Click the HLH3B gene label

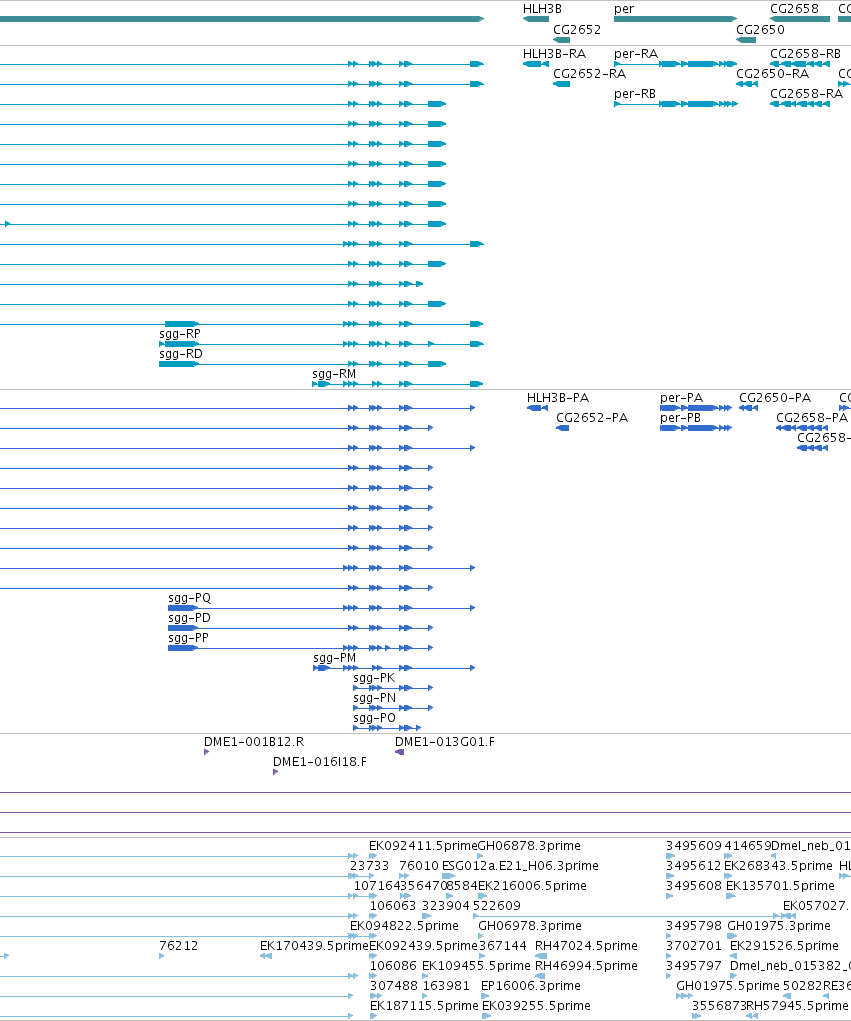click(x=542, y=9)
